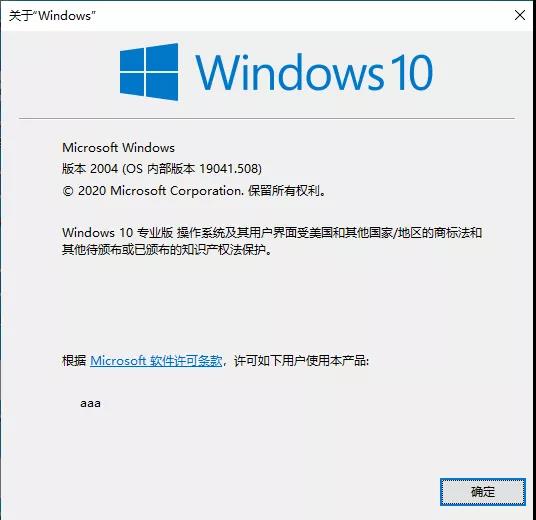Click the number 10 in the banner

coord(412,72)
